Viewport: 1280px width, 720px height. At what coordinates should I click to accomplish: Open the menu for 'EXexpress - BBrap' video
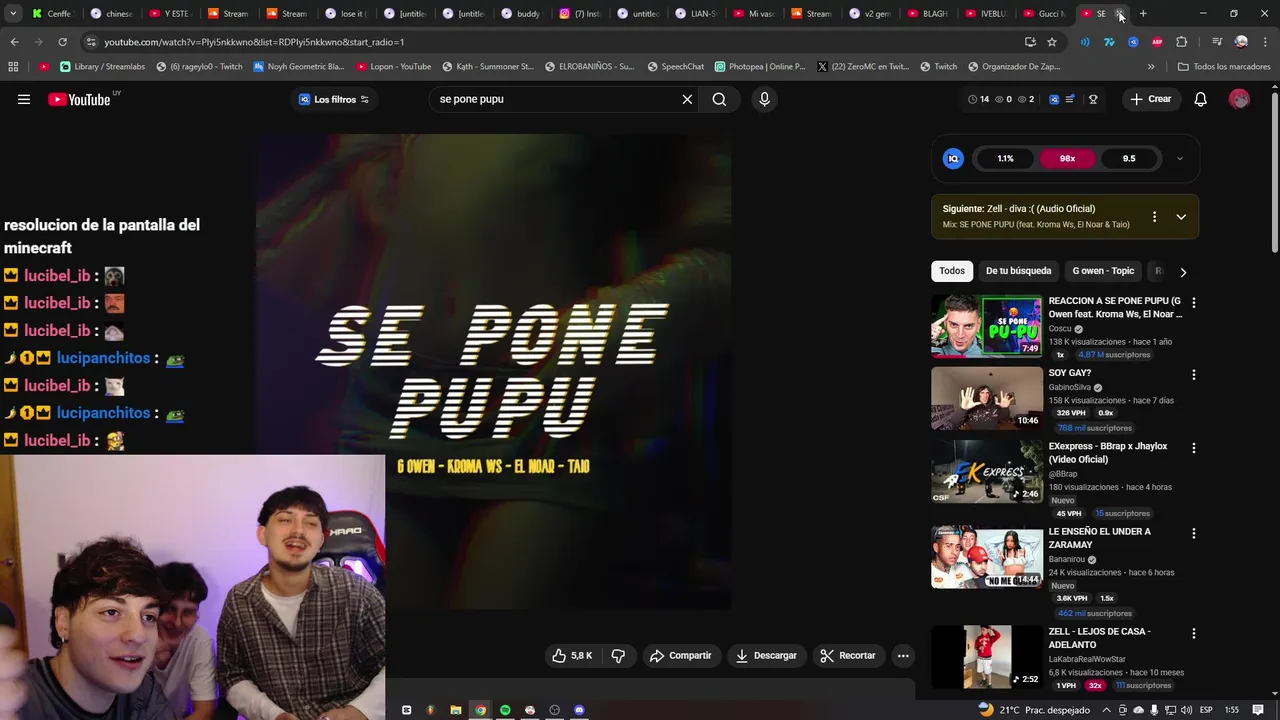click(x=1193, y=448)
